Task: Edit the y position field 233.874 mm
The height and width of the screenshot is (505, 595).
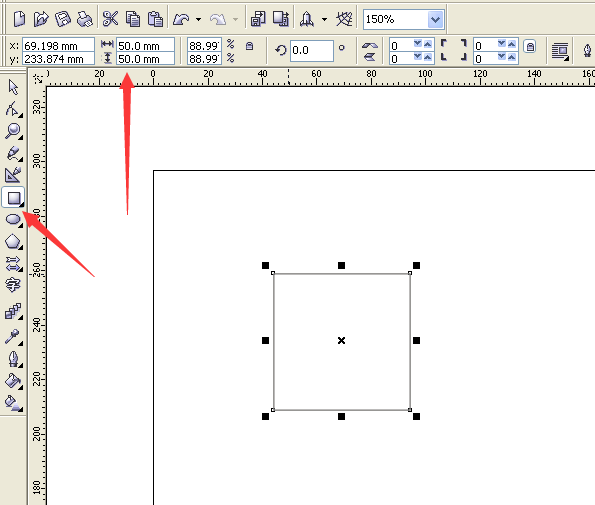Action: pyautogui.click(x=58, y=59)
